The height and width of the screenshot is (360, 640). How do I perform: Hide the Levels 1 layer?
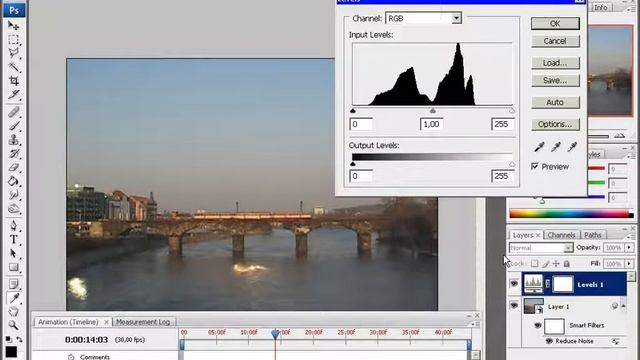coord(514,283)
